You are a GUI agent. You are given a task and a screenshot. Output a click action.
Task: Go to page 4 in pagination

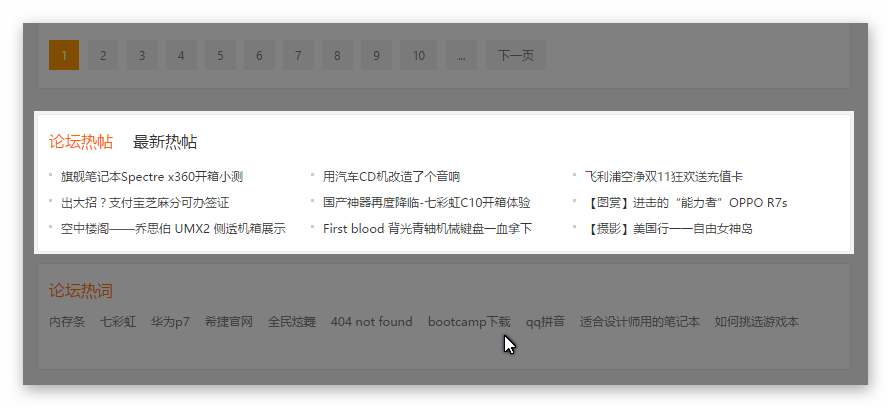(x=181, y=55)
